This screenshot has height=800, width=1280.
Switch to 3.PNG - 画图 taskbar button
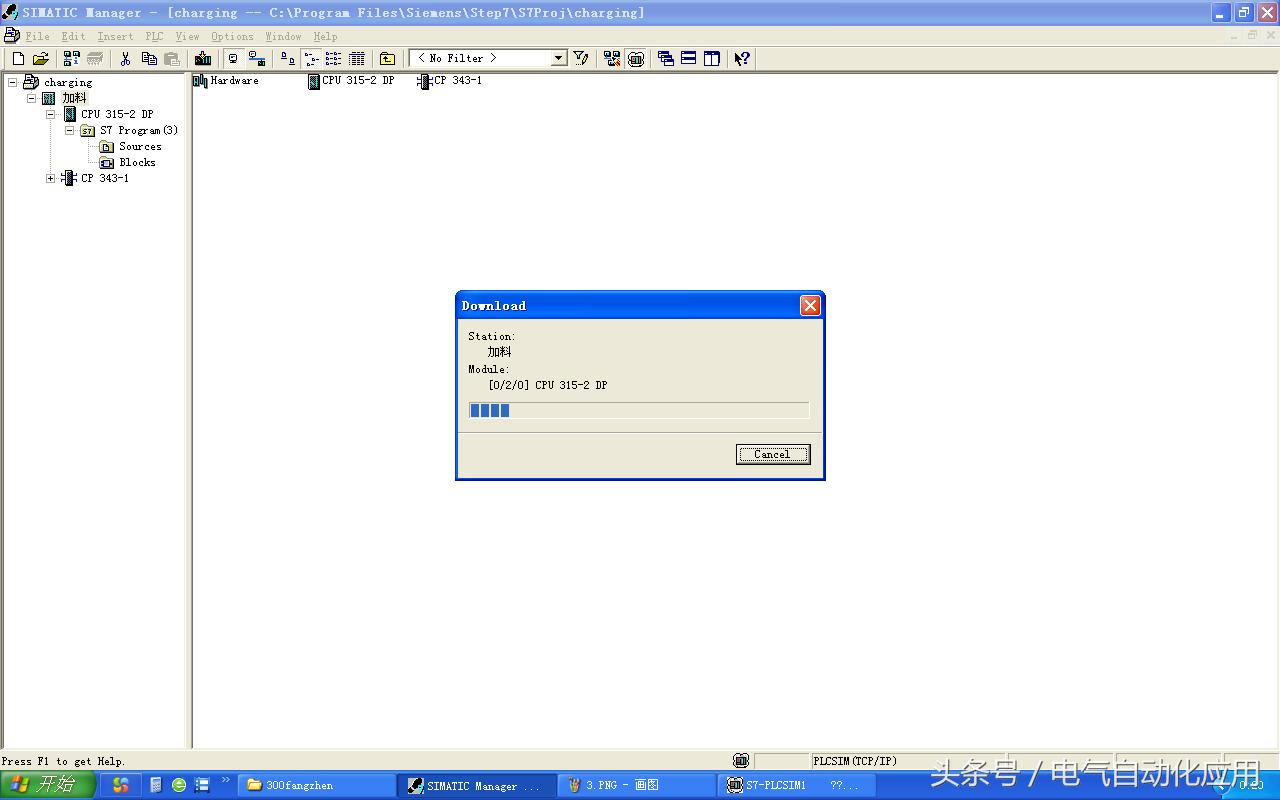coord(637,785)
